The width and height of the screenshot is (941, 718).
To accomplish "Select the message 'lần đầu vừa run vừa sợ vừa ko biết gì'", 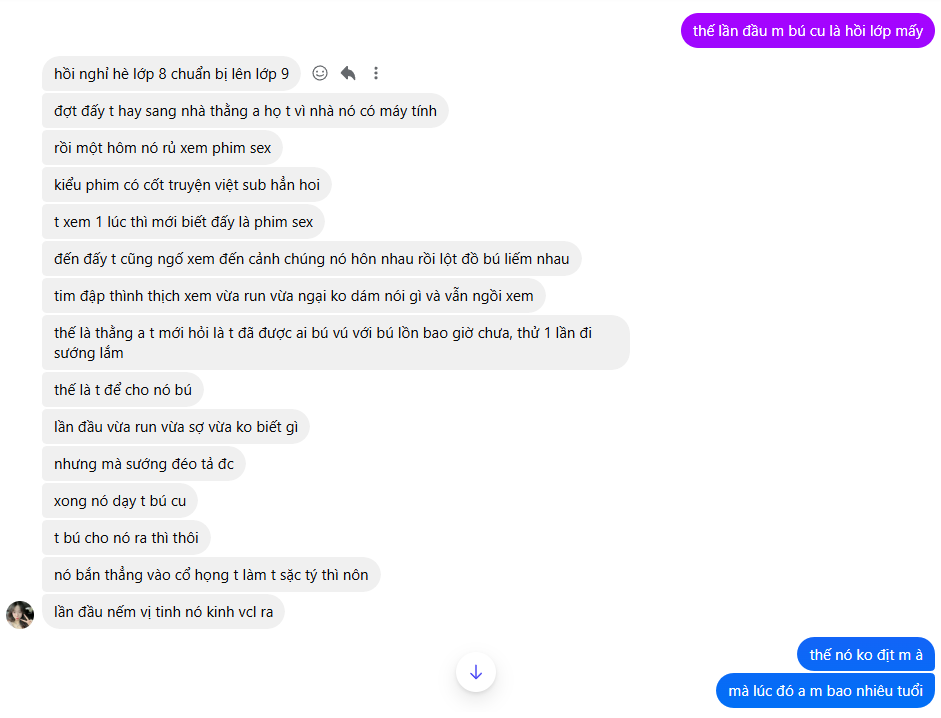I will point(174,426).
